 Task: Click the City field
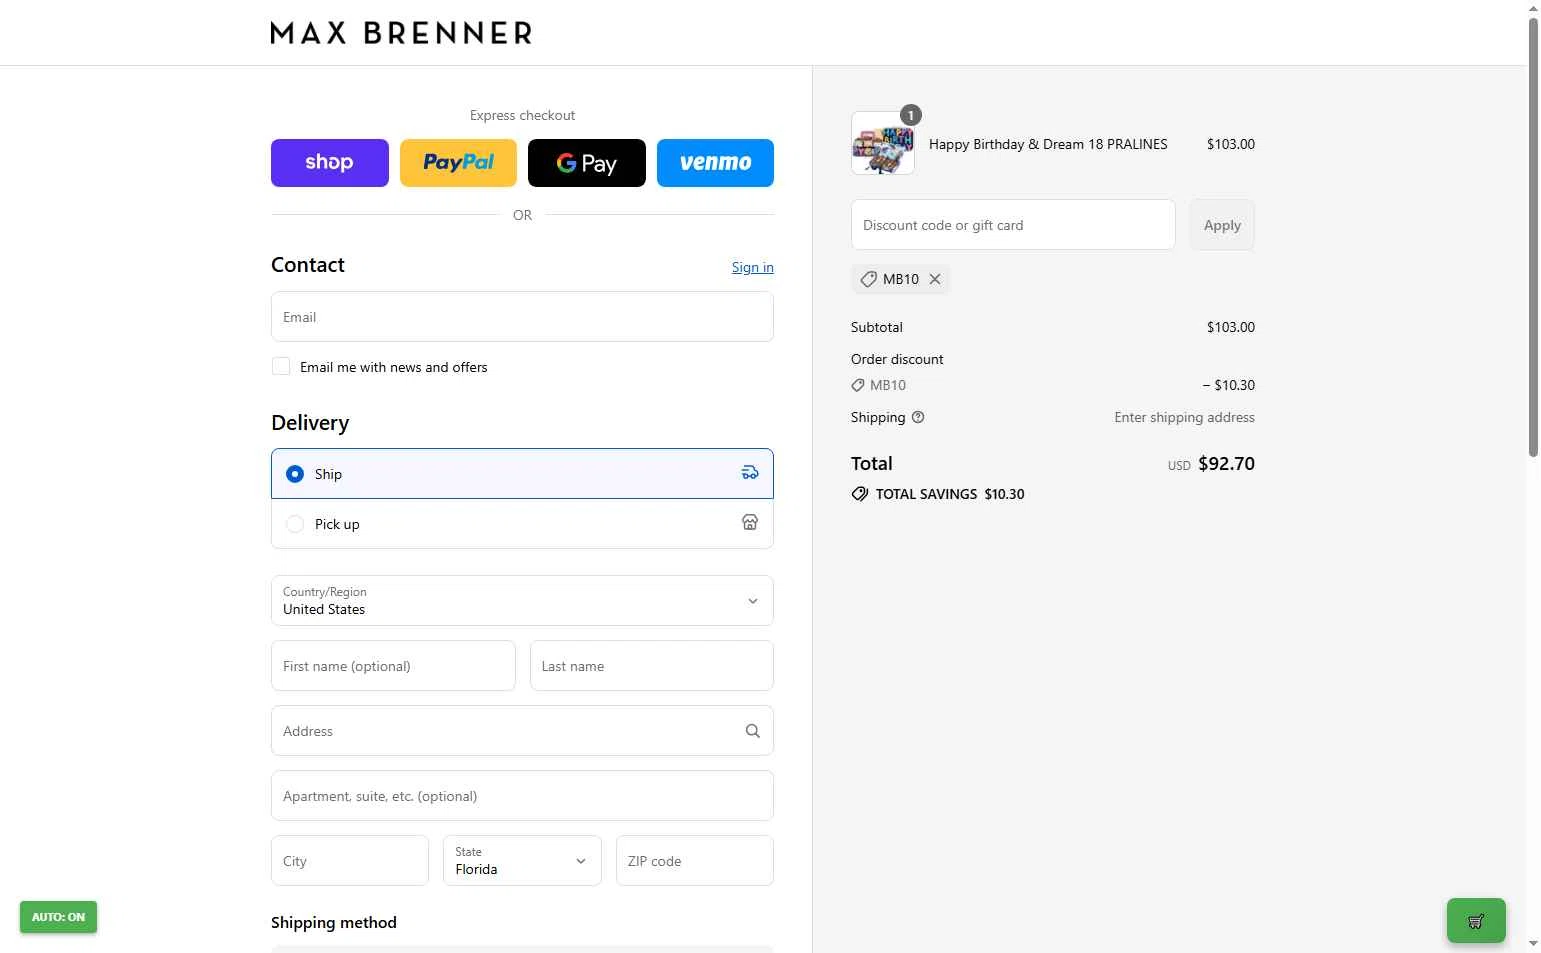(350, 861)
